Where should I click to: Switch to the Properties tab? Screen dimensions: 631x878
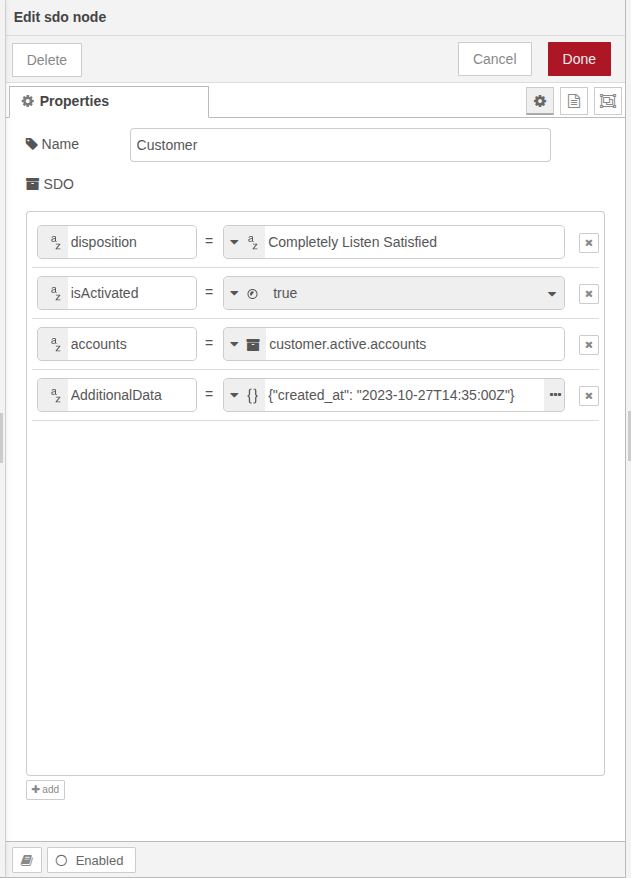coord(108,101)
